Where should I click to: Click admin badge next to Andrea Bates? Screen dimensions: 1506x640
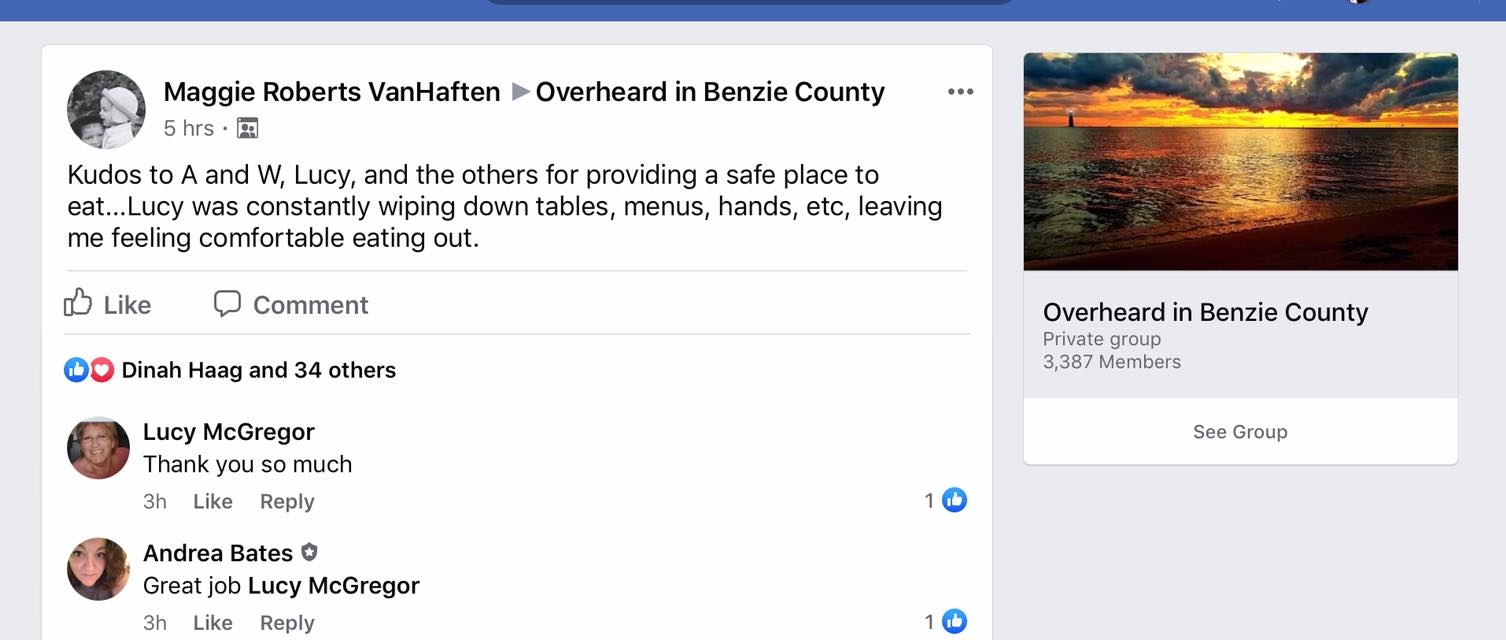click(310, 552)
